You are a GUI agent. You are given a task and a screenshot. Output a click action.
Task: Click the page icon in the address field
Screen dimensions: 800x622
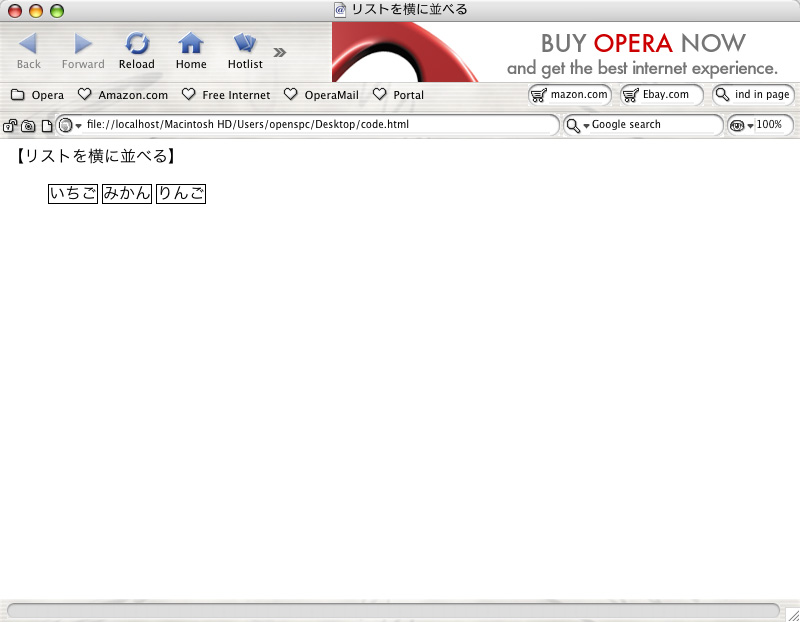pyautogui.click(x=65, y=125)
